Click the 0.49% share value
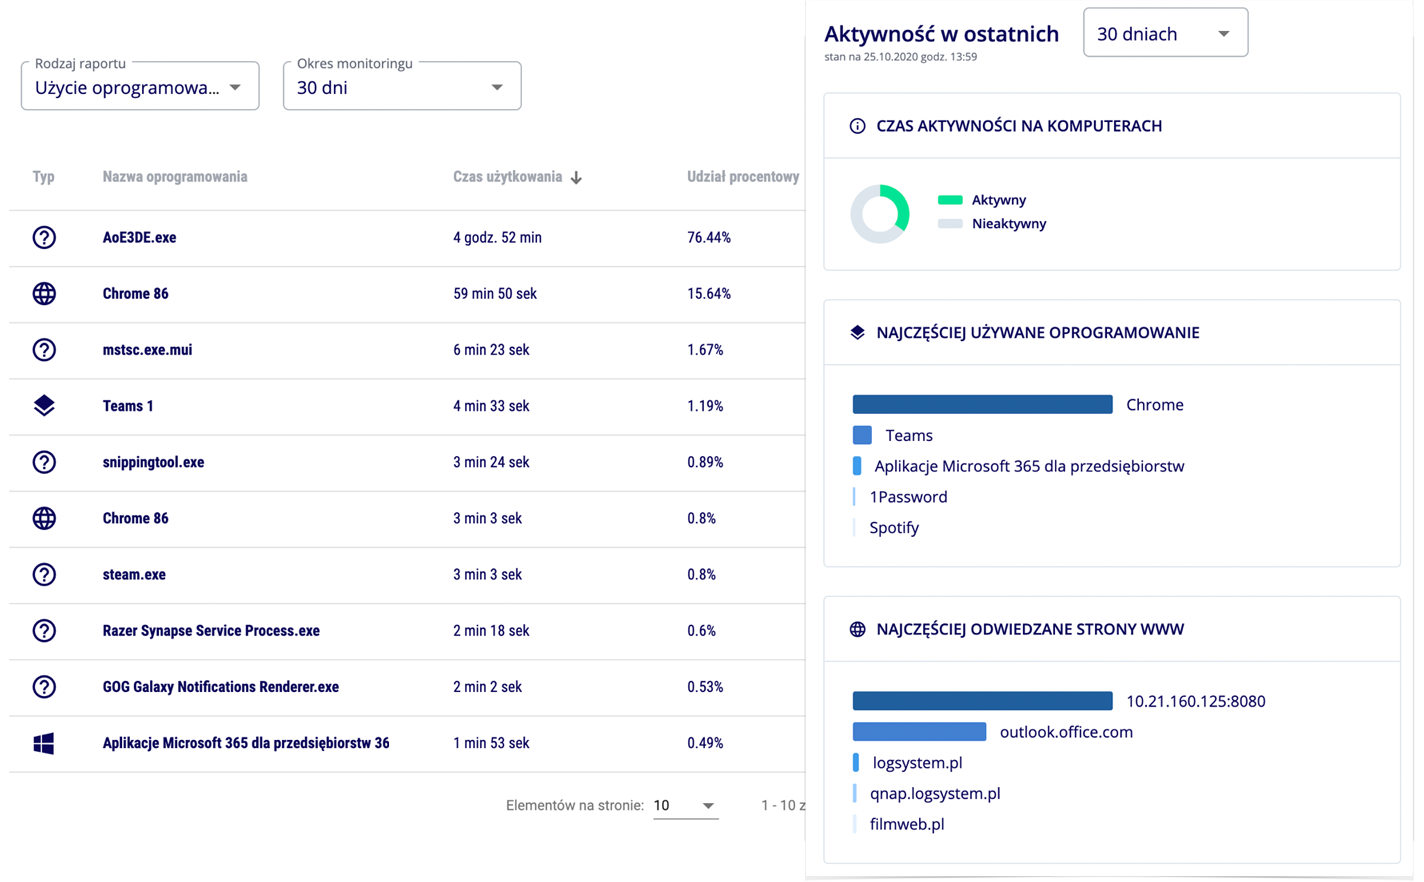This screenshot has width=1424, height=882. point(705,743)
